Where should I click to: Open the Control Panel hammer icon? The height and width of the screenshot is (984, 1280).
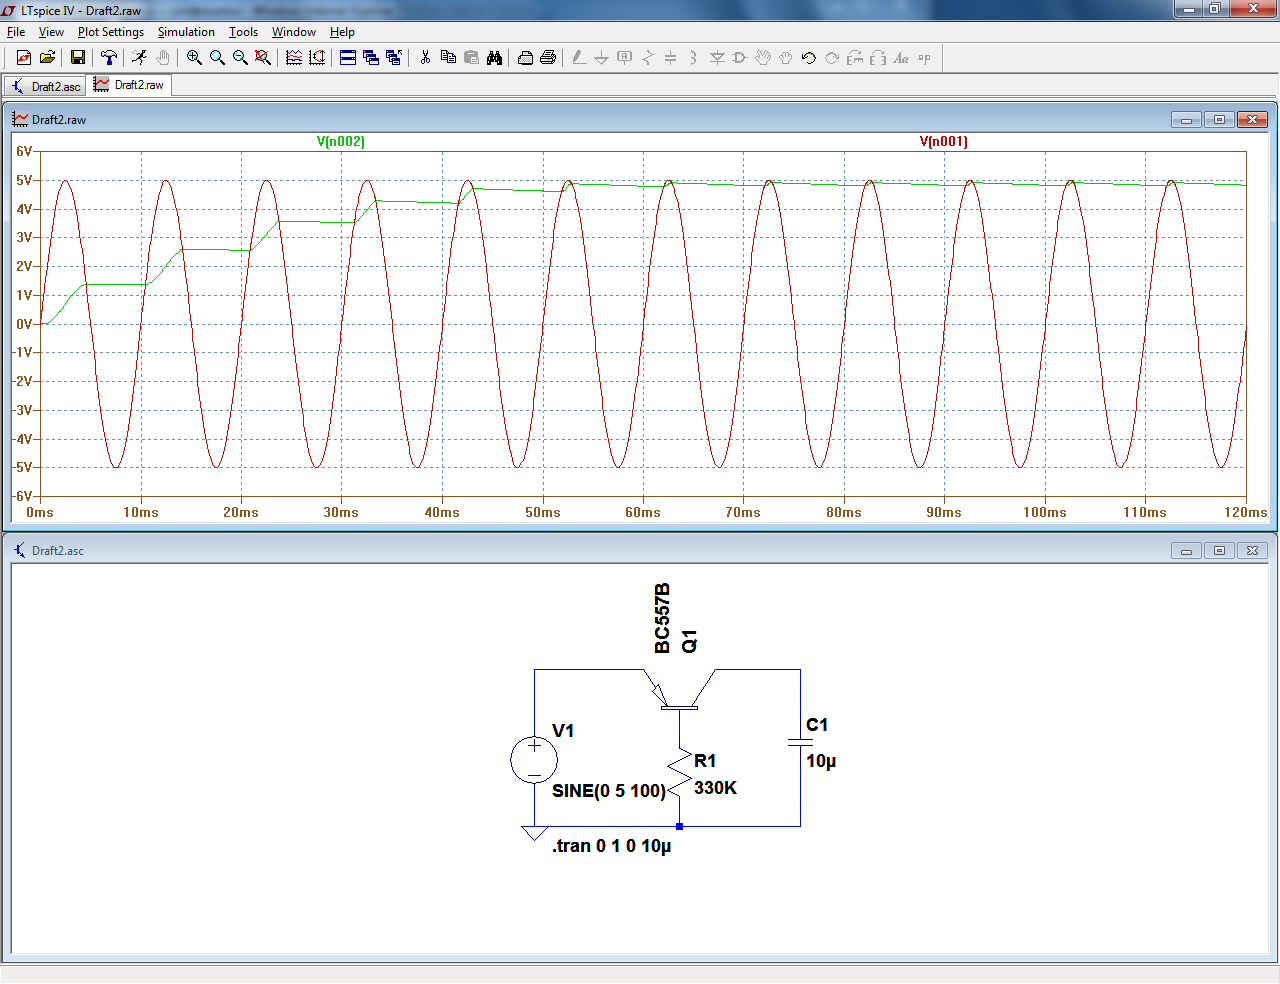click(109, 58)
